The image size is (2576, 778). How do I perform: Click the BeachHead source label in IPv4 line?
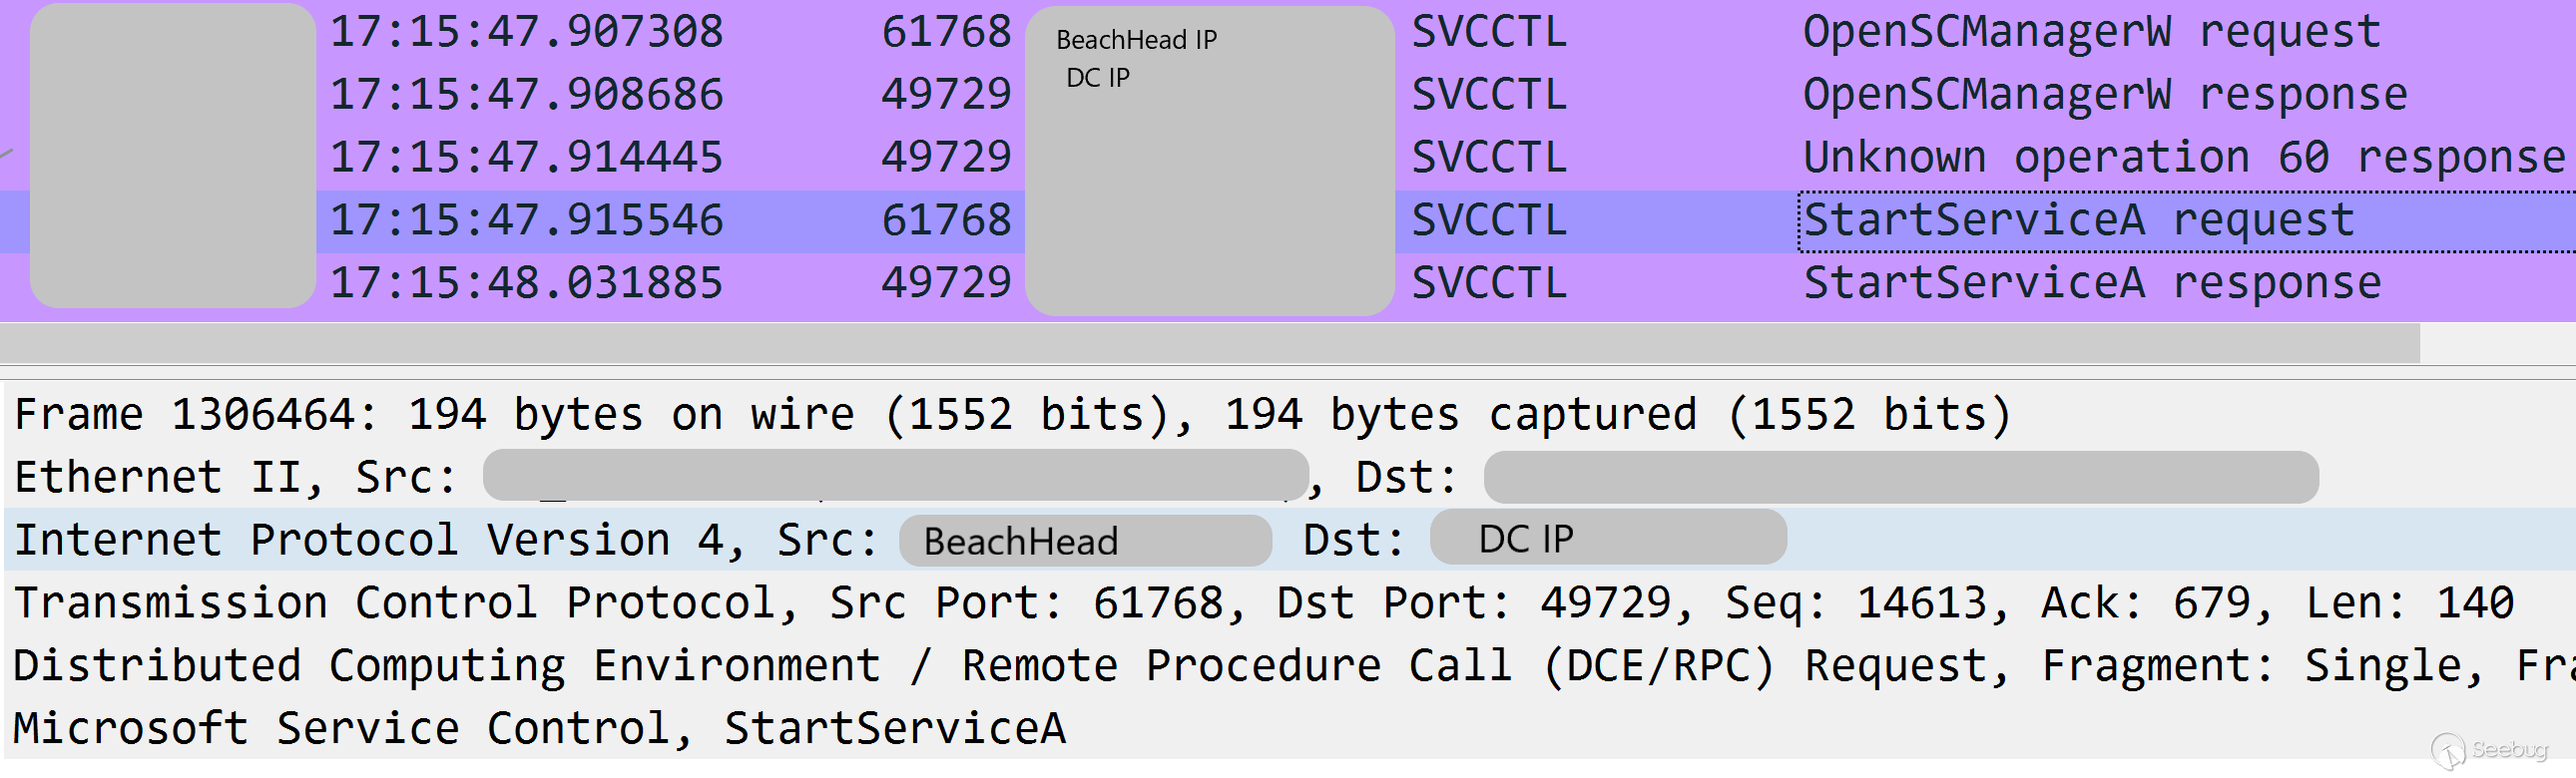1020,542
